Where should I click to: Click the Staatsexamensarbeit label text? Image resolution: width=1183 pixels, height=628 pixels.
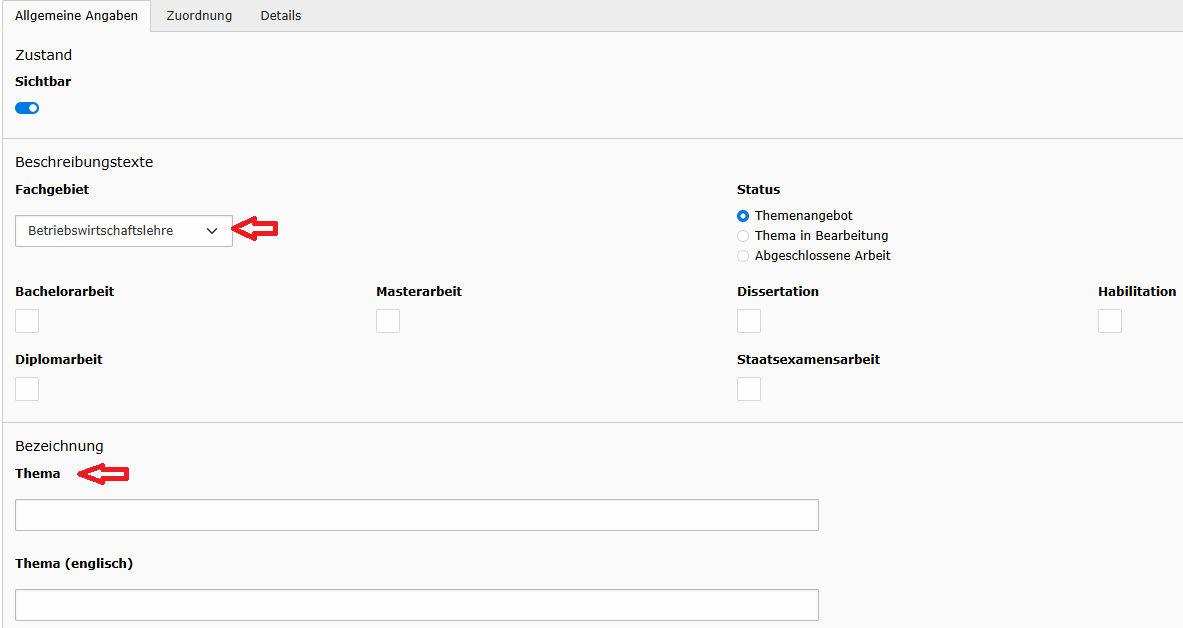click(x=808, y=360)
